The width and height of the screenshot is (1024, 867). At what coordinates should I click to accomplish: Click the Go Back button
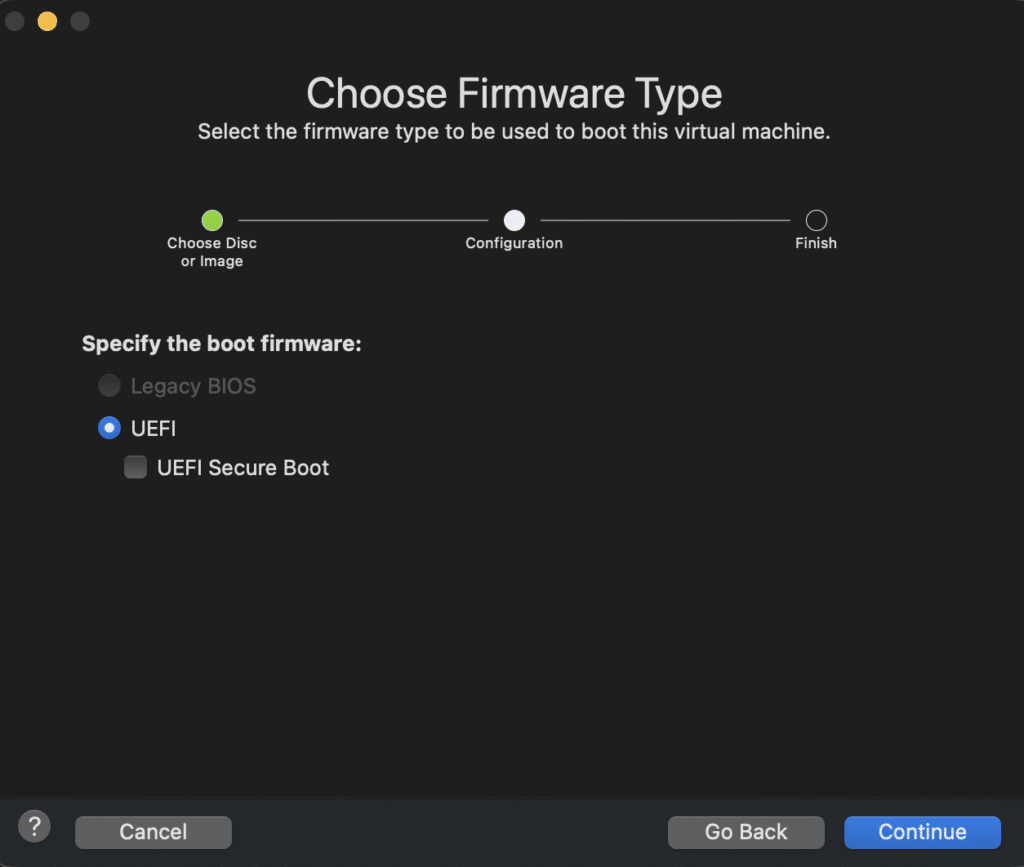[746, 831]
